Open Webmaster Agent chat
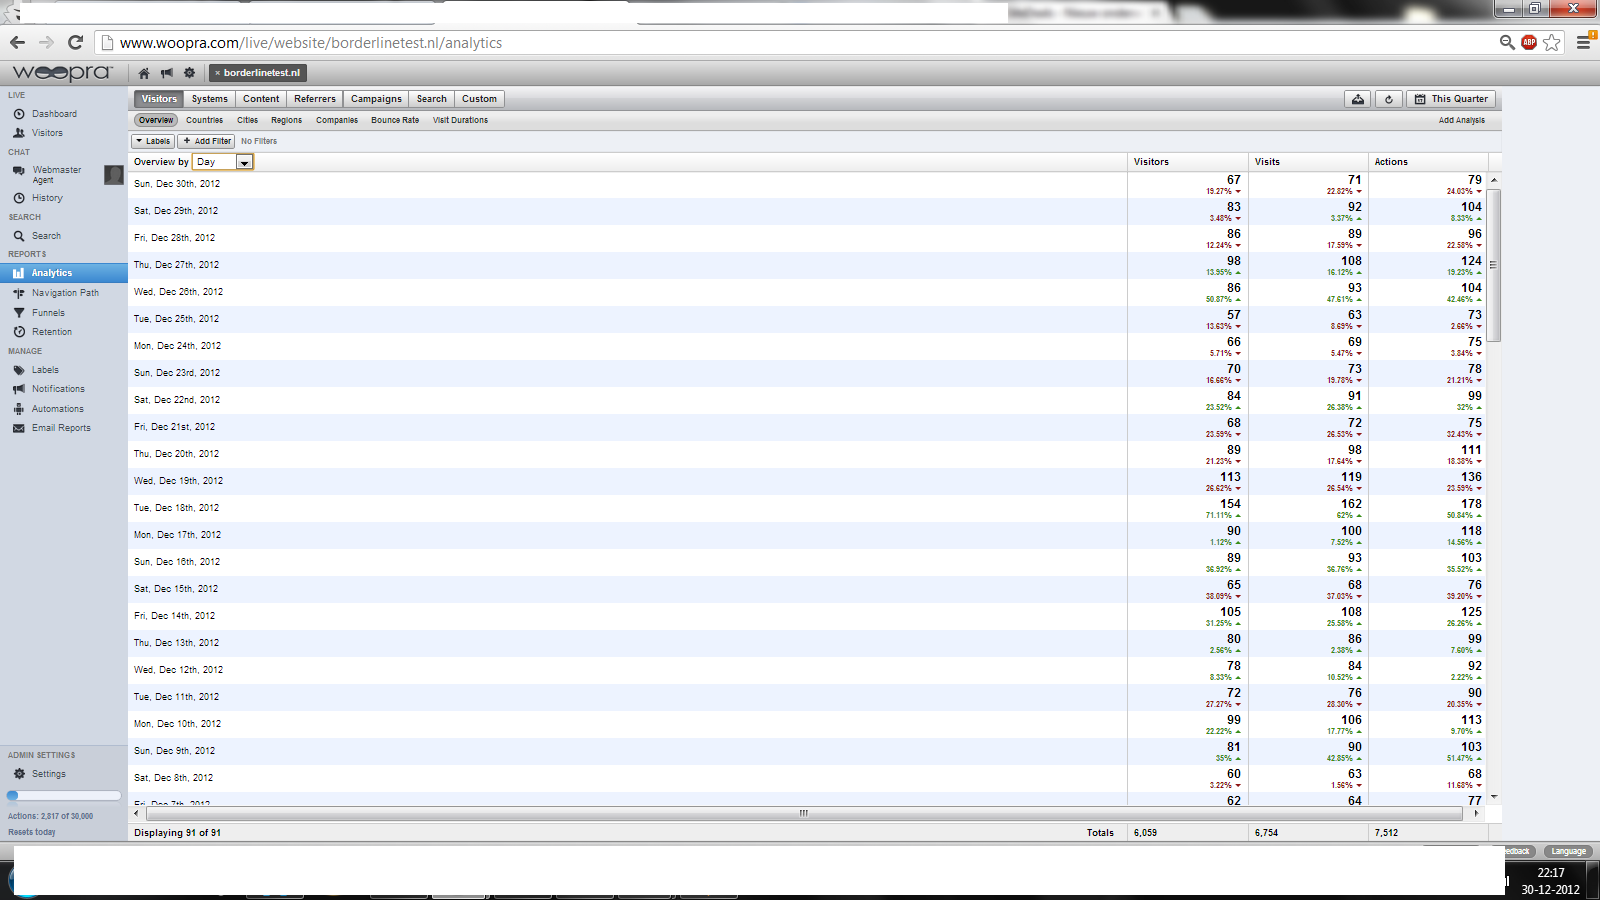 56,174
